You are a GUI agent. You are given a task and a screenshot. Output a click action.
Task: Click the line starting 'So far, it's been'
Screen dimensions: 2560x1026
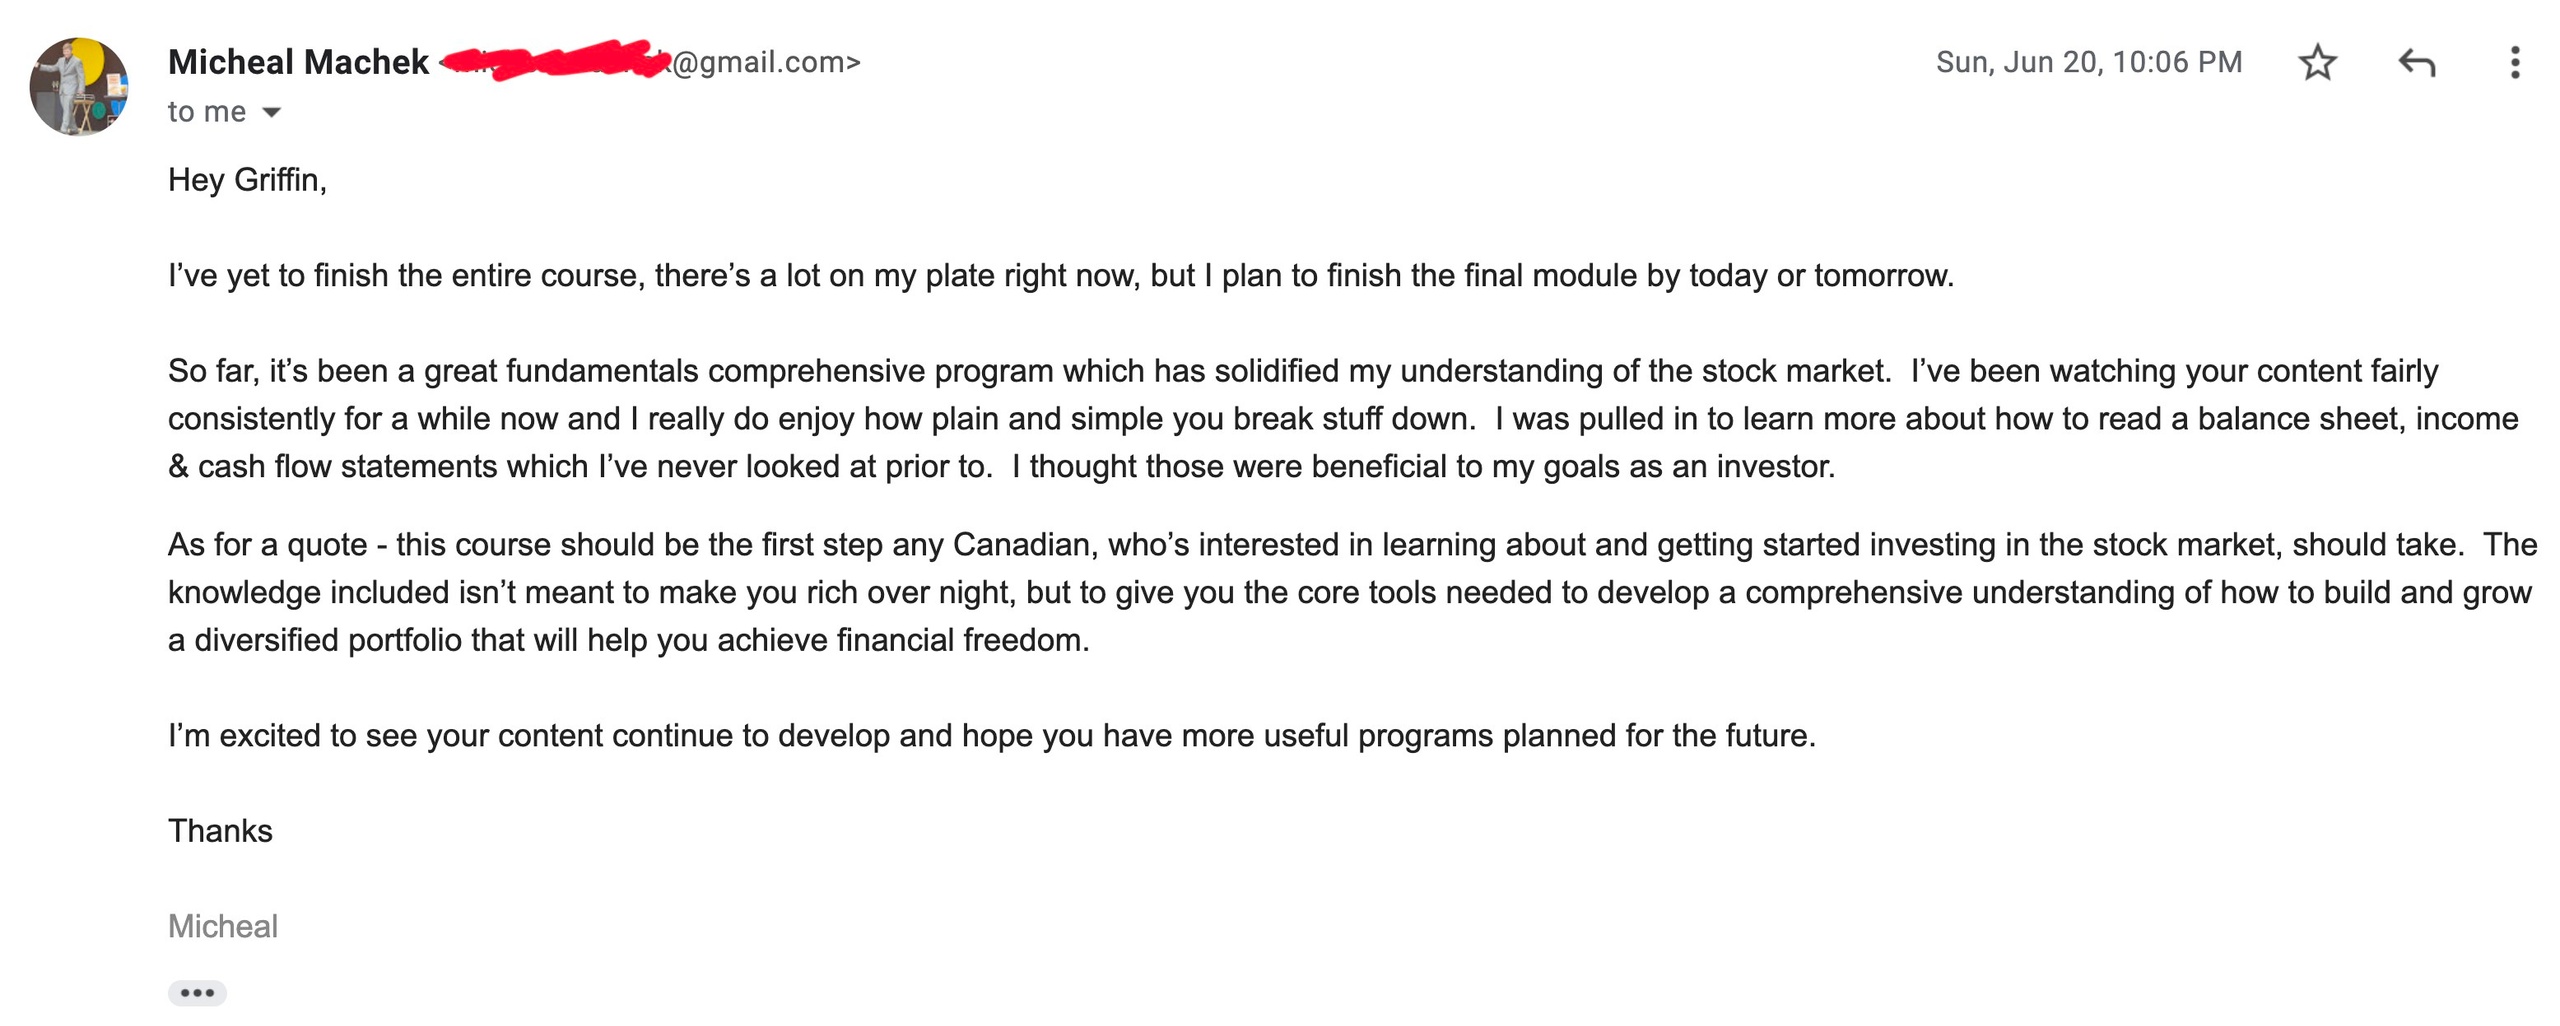click(x=1030, y=371)
